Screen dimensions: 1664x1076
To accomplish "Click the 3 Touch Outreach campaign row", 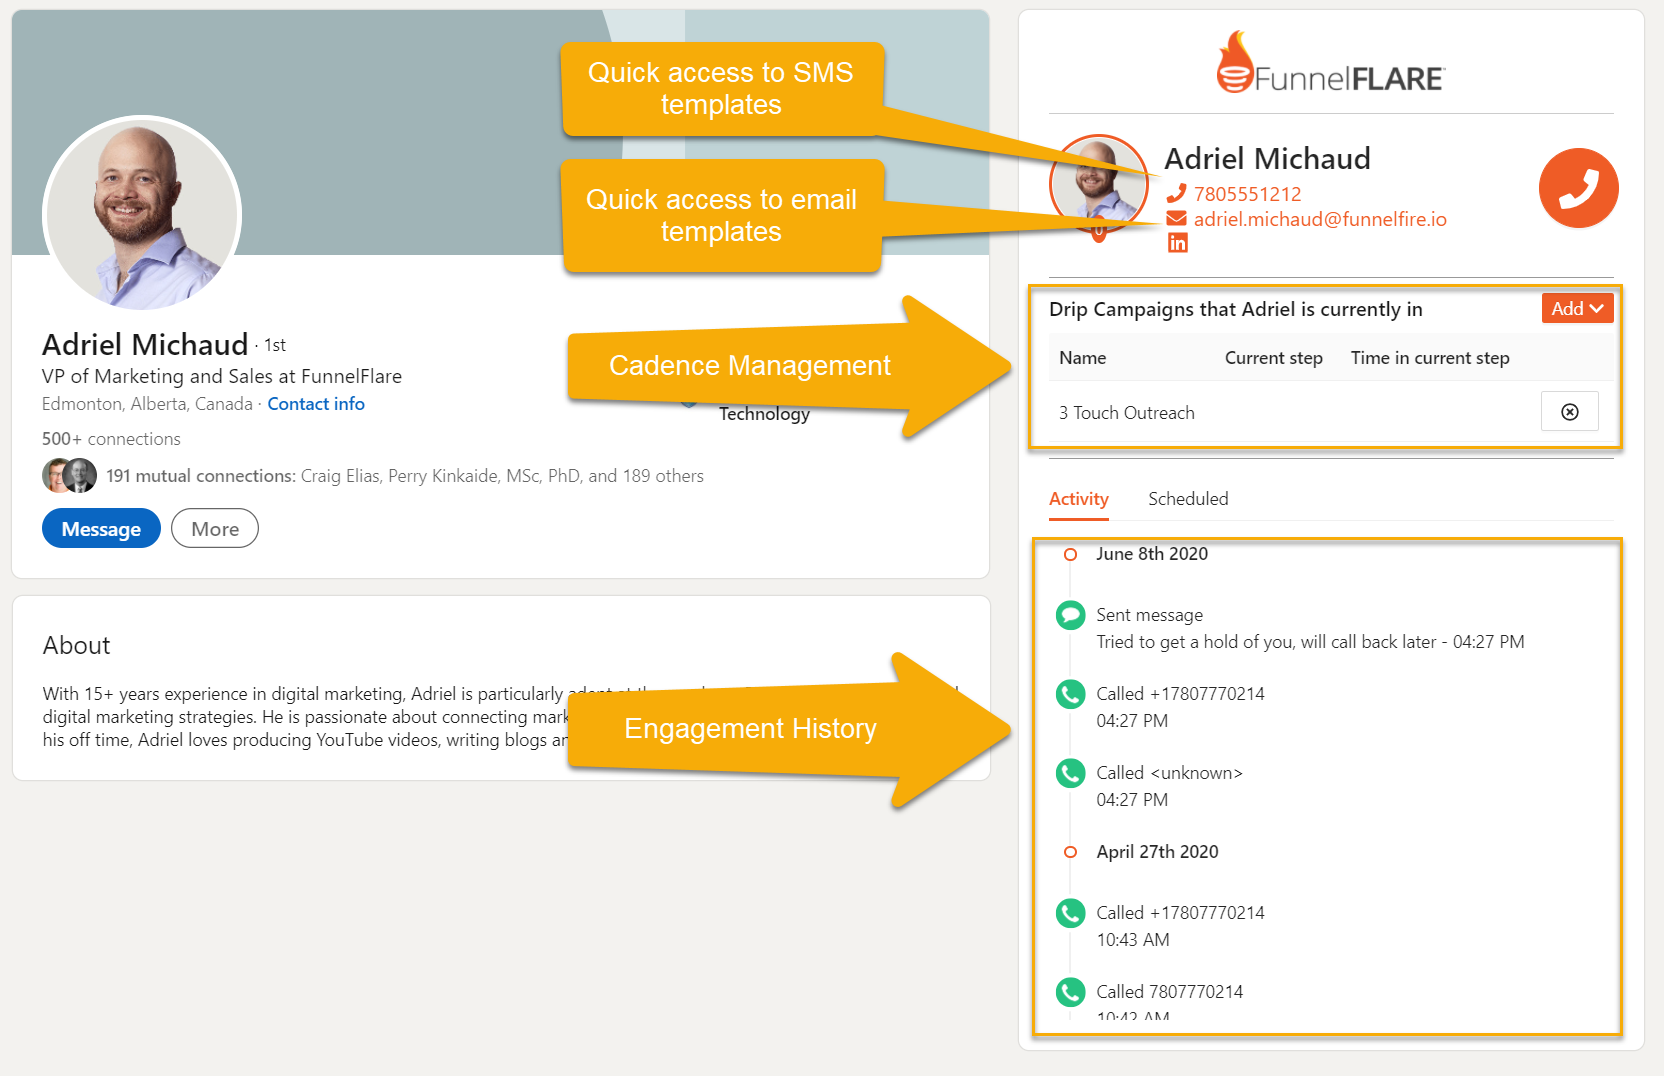I will coord(1330,412).
